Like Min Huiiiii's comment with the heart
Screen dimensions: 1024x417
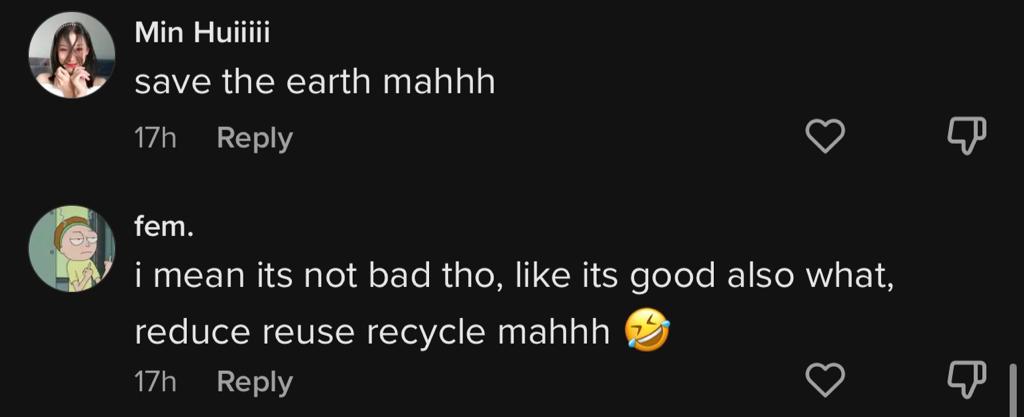pyautogui.click(x=825, y=137)
